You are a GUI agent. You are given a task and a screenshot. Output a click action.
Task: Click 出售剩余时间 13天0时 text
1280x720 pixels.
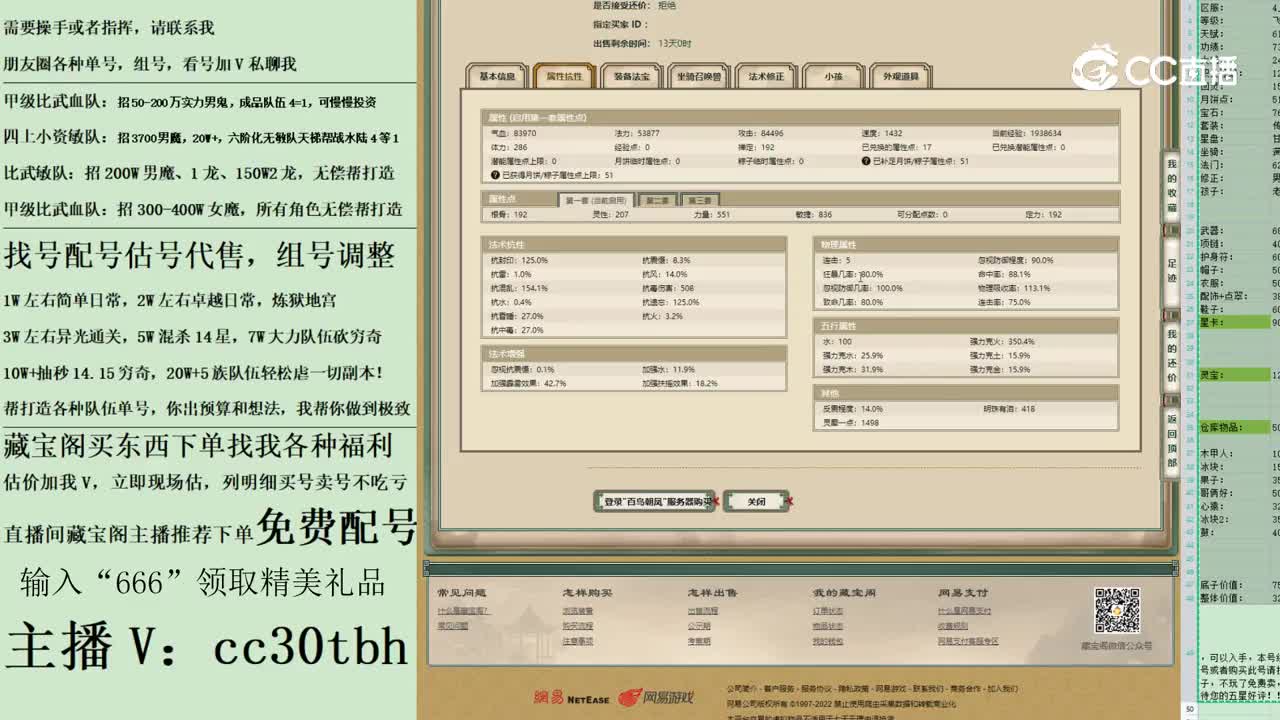click(642, 44)
